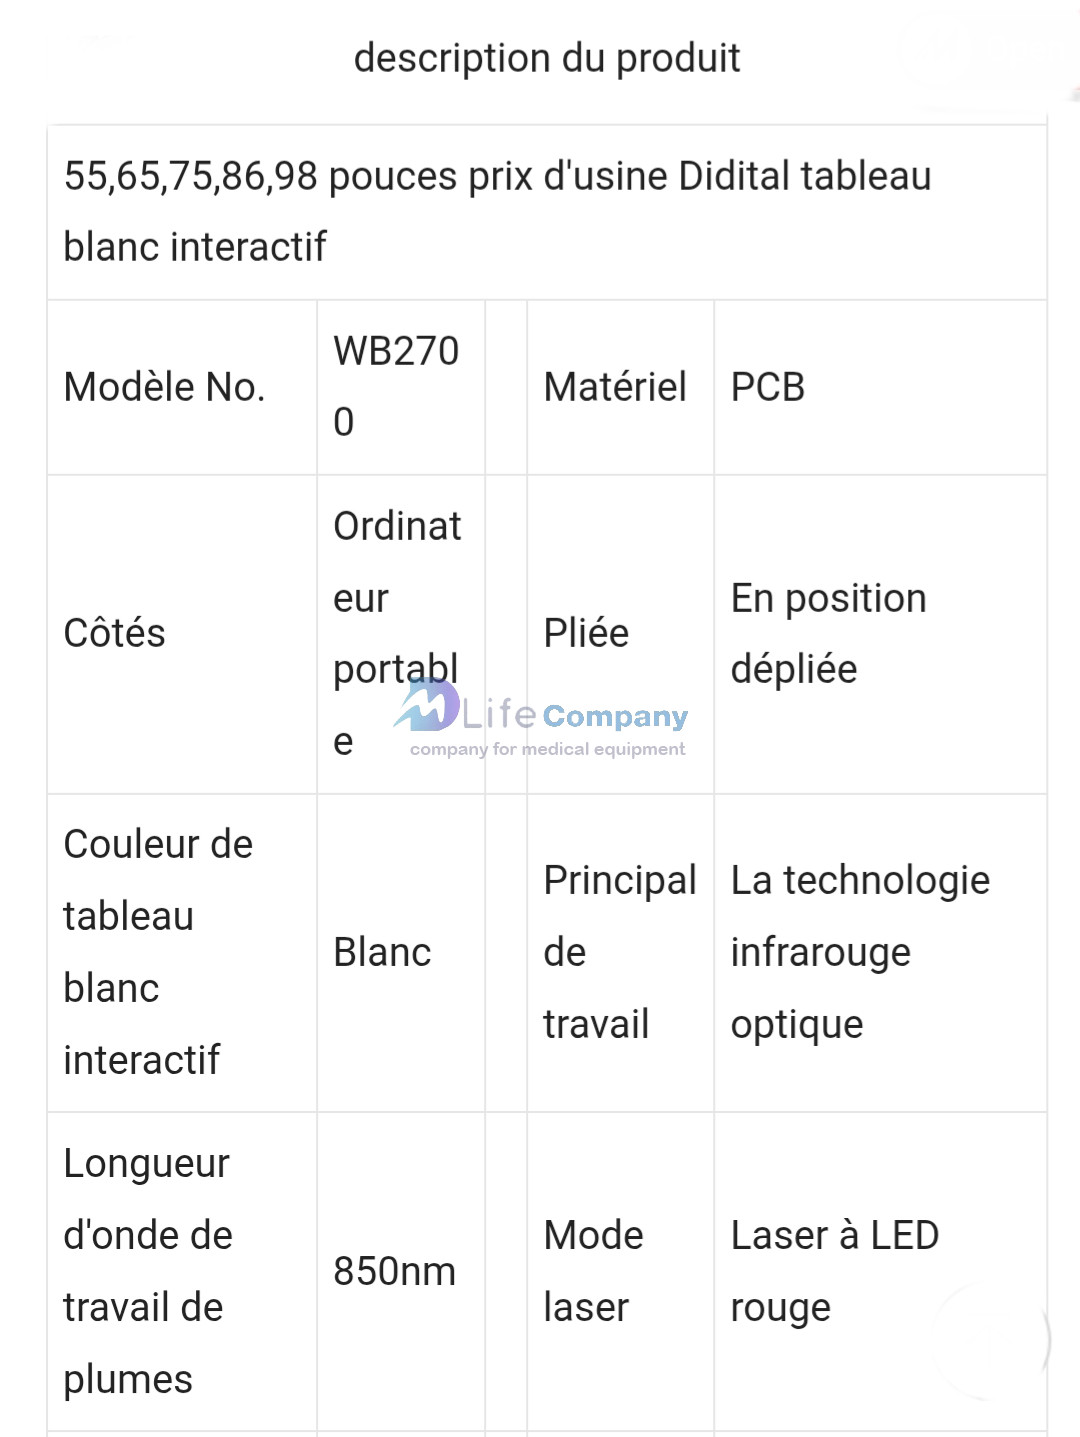Screen dimensions: 1080x1437
Task: Tap the "En position dépliée" cell
Action: [829, 633]
